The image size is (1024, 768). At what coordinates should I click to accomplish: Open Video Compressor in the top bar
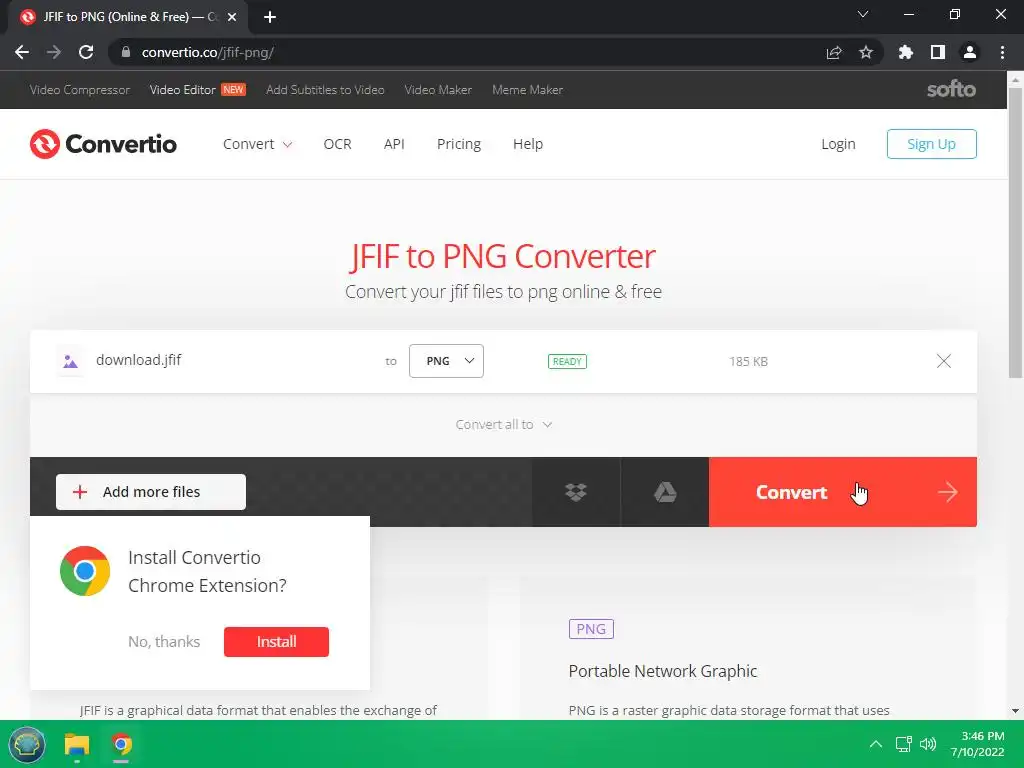(x=80, y=89)
